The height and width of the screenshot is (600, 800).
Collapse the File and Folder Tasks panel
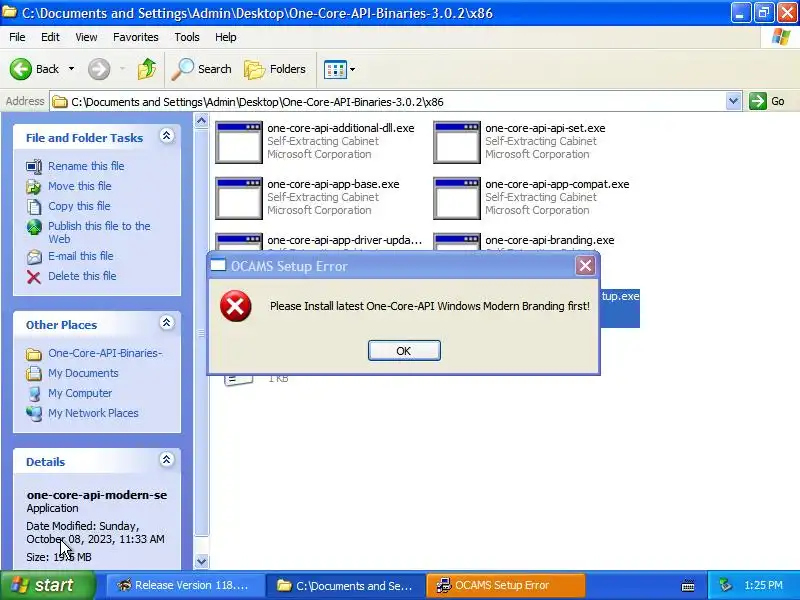166,136
